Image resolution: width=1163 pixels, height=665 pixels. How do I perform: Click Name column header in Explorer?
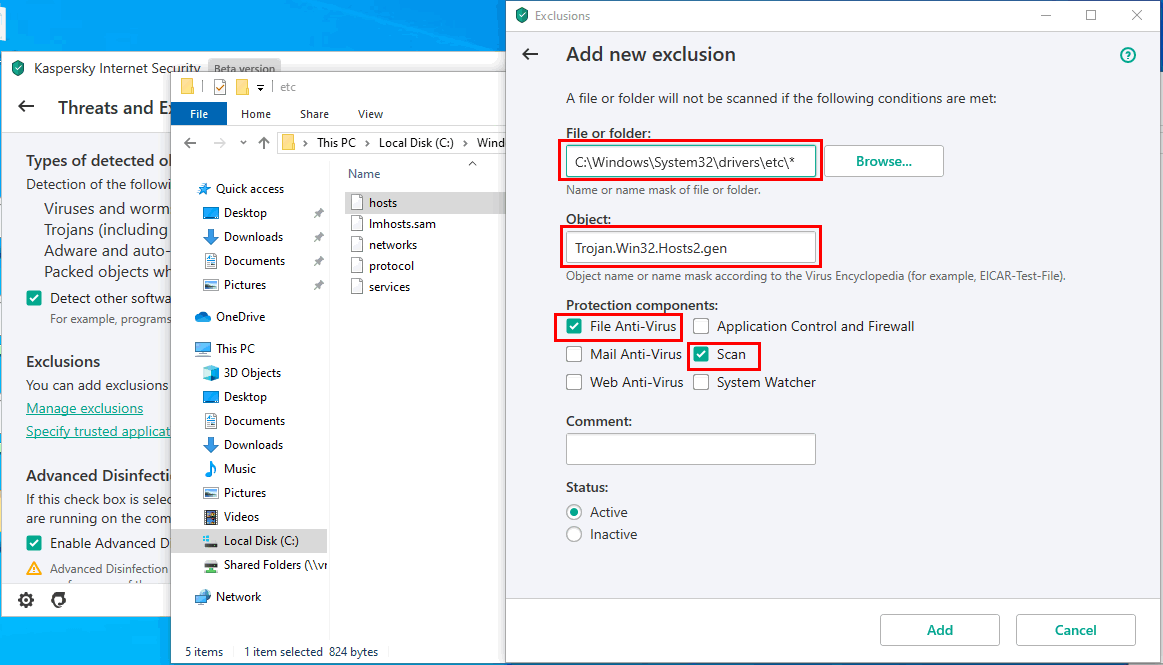pos(364,173)
